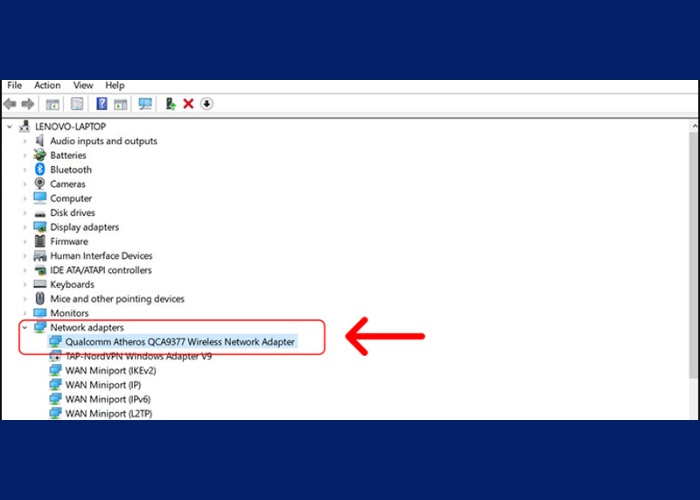Click the Batteries category icon
The image size is (700, 500).
pos(40,156)
